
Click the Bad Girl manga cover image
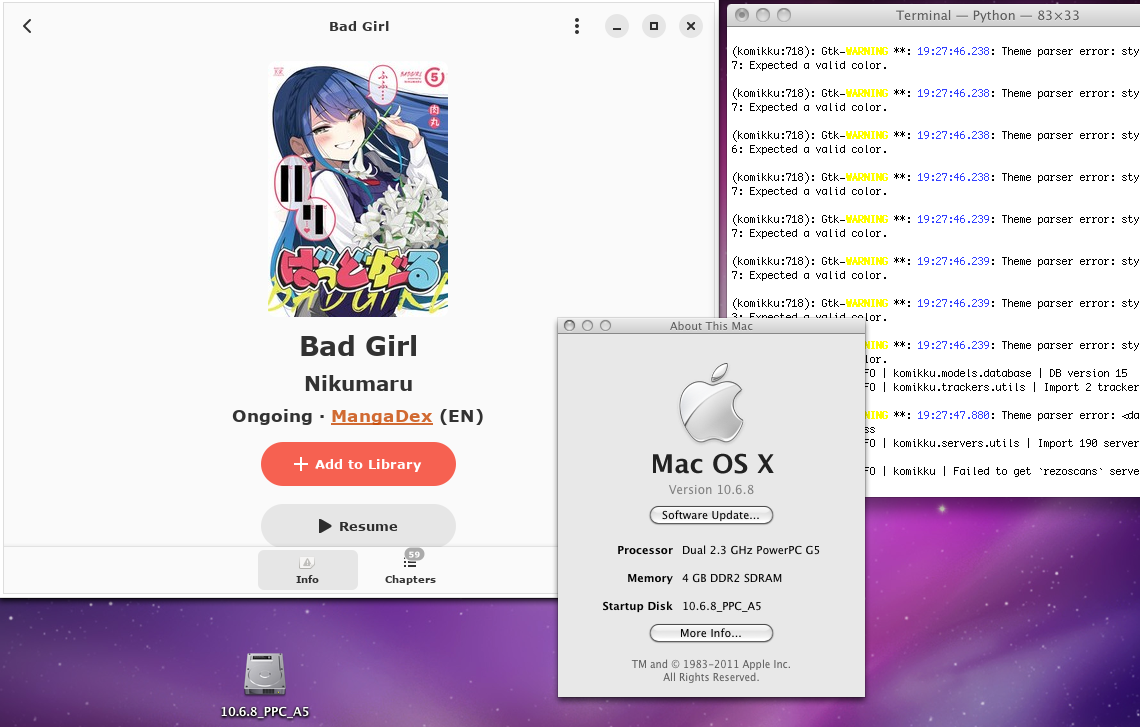tap(358, 189)
